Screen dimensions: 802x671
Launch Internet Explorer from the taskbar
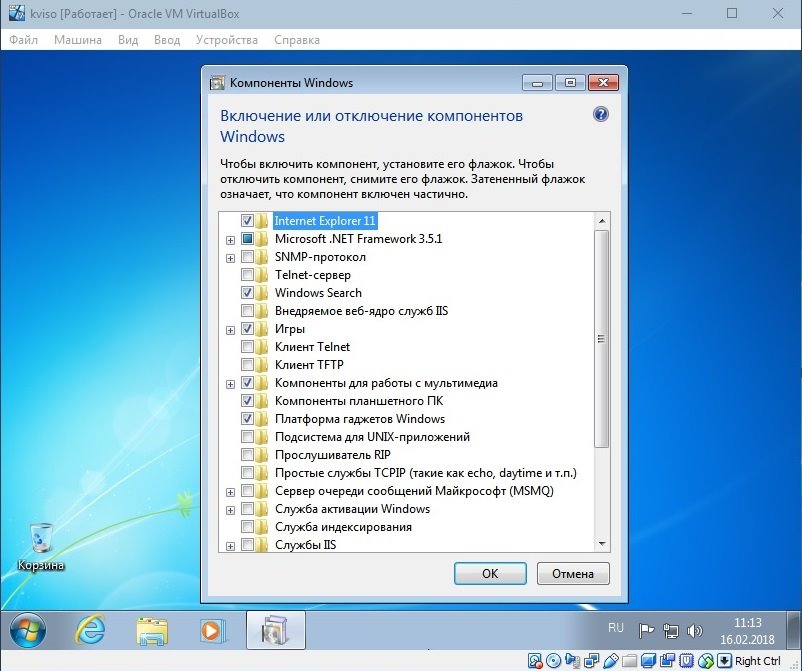[x=90, y=630]
